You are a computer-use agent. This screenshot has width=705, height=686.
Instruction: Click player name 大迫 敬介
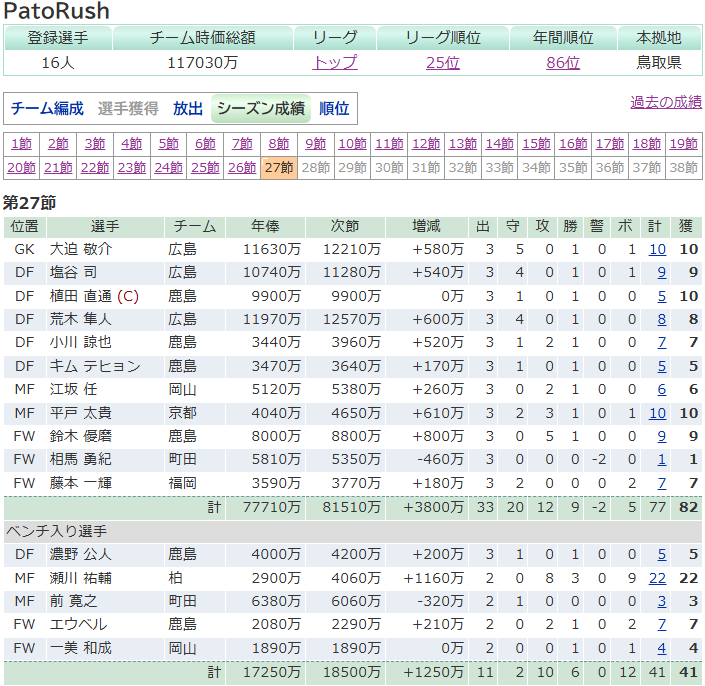pyautogui.click(x=80, y=249)
